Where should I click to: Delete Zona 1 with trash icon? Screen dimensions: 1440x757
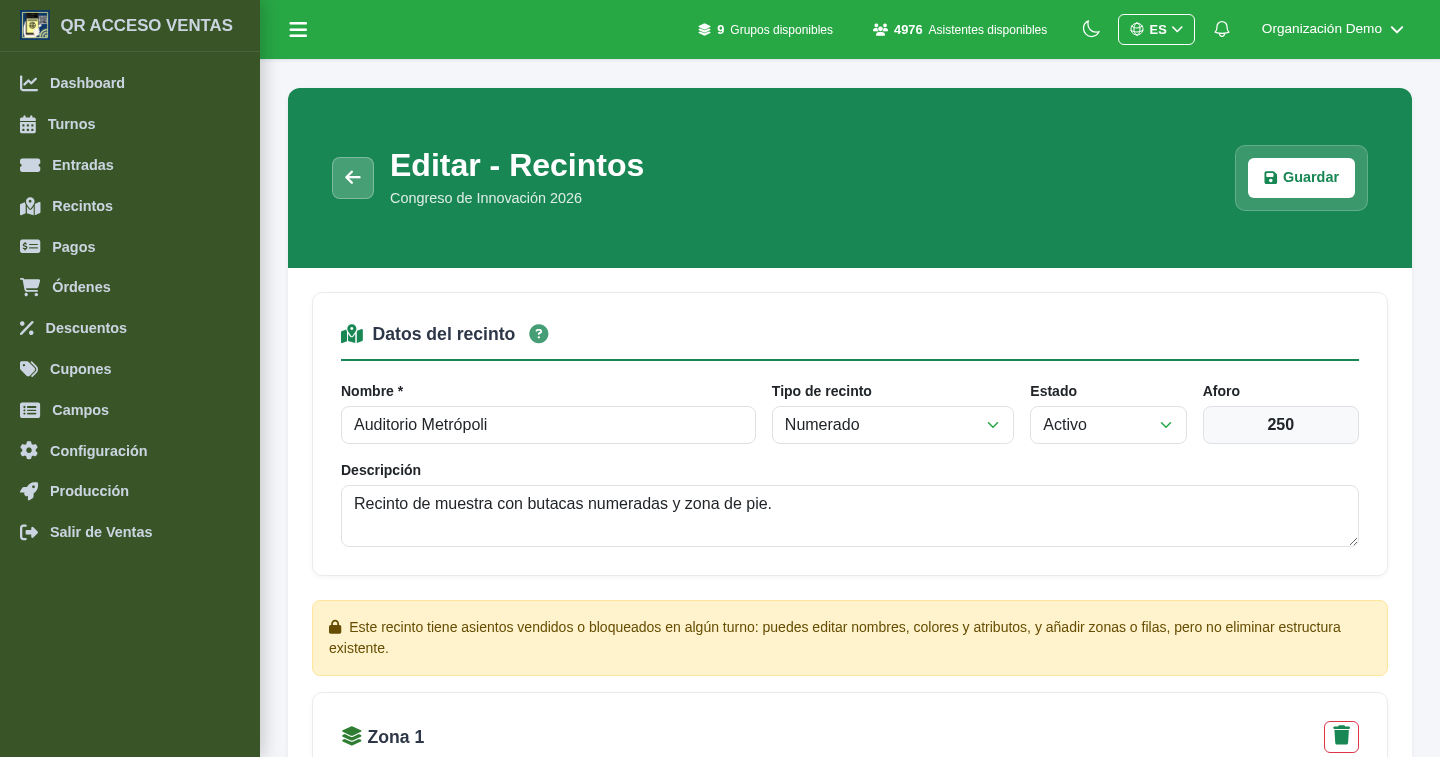[x=1341, y=737]
